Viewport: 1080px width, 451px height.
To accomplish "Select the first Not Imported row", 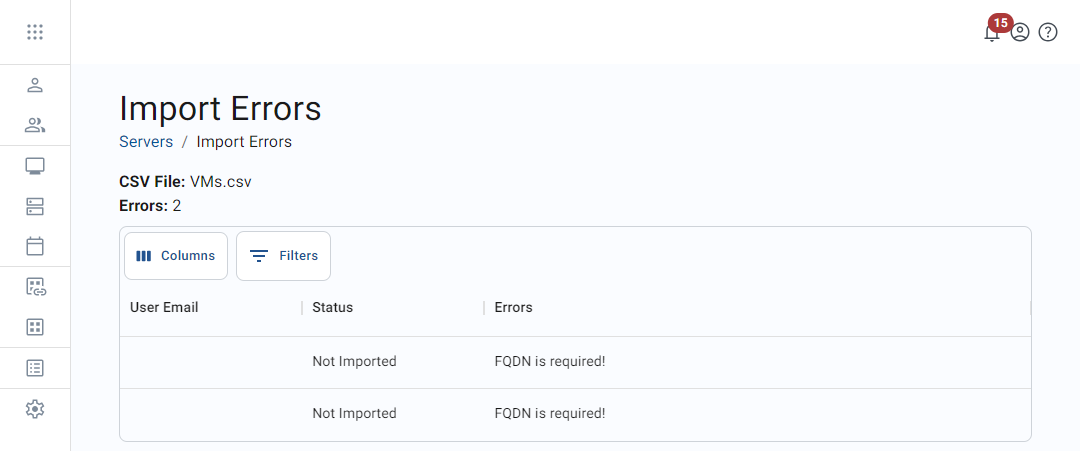I will coord(354,361).
